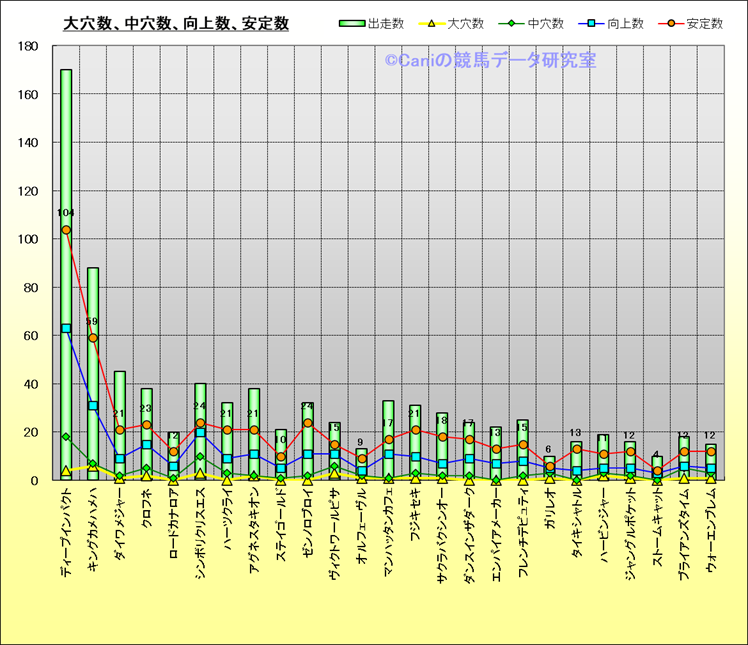Select the chart title 大穴数、中穴数、向上数、安定数
This screenshot has width=748, height=645.
(176, 23)
